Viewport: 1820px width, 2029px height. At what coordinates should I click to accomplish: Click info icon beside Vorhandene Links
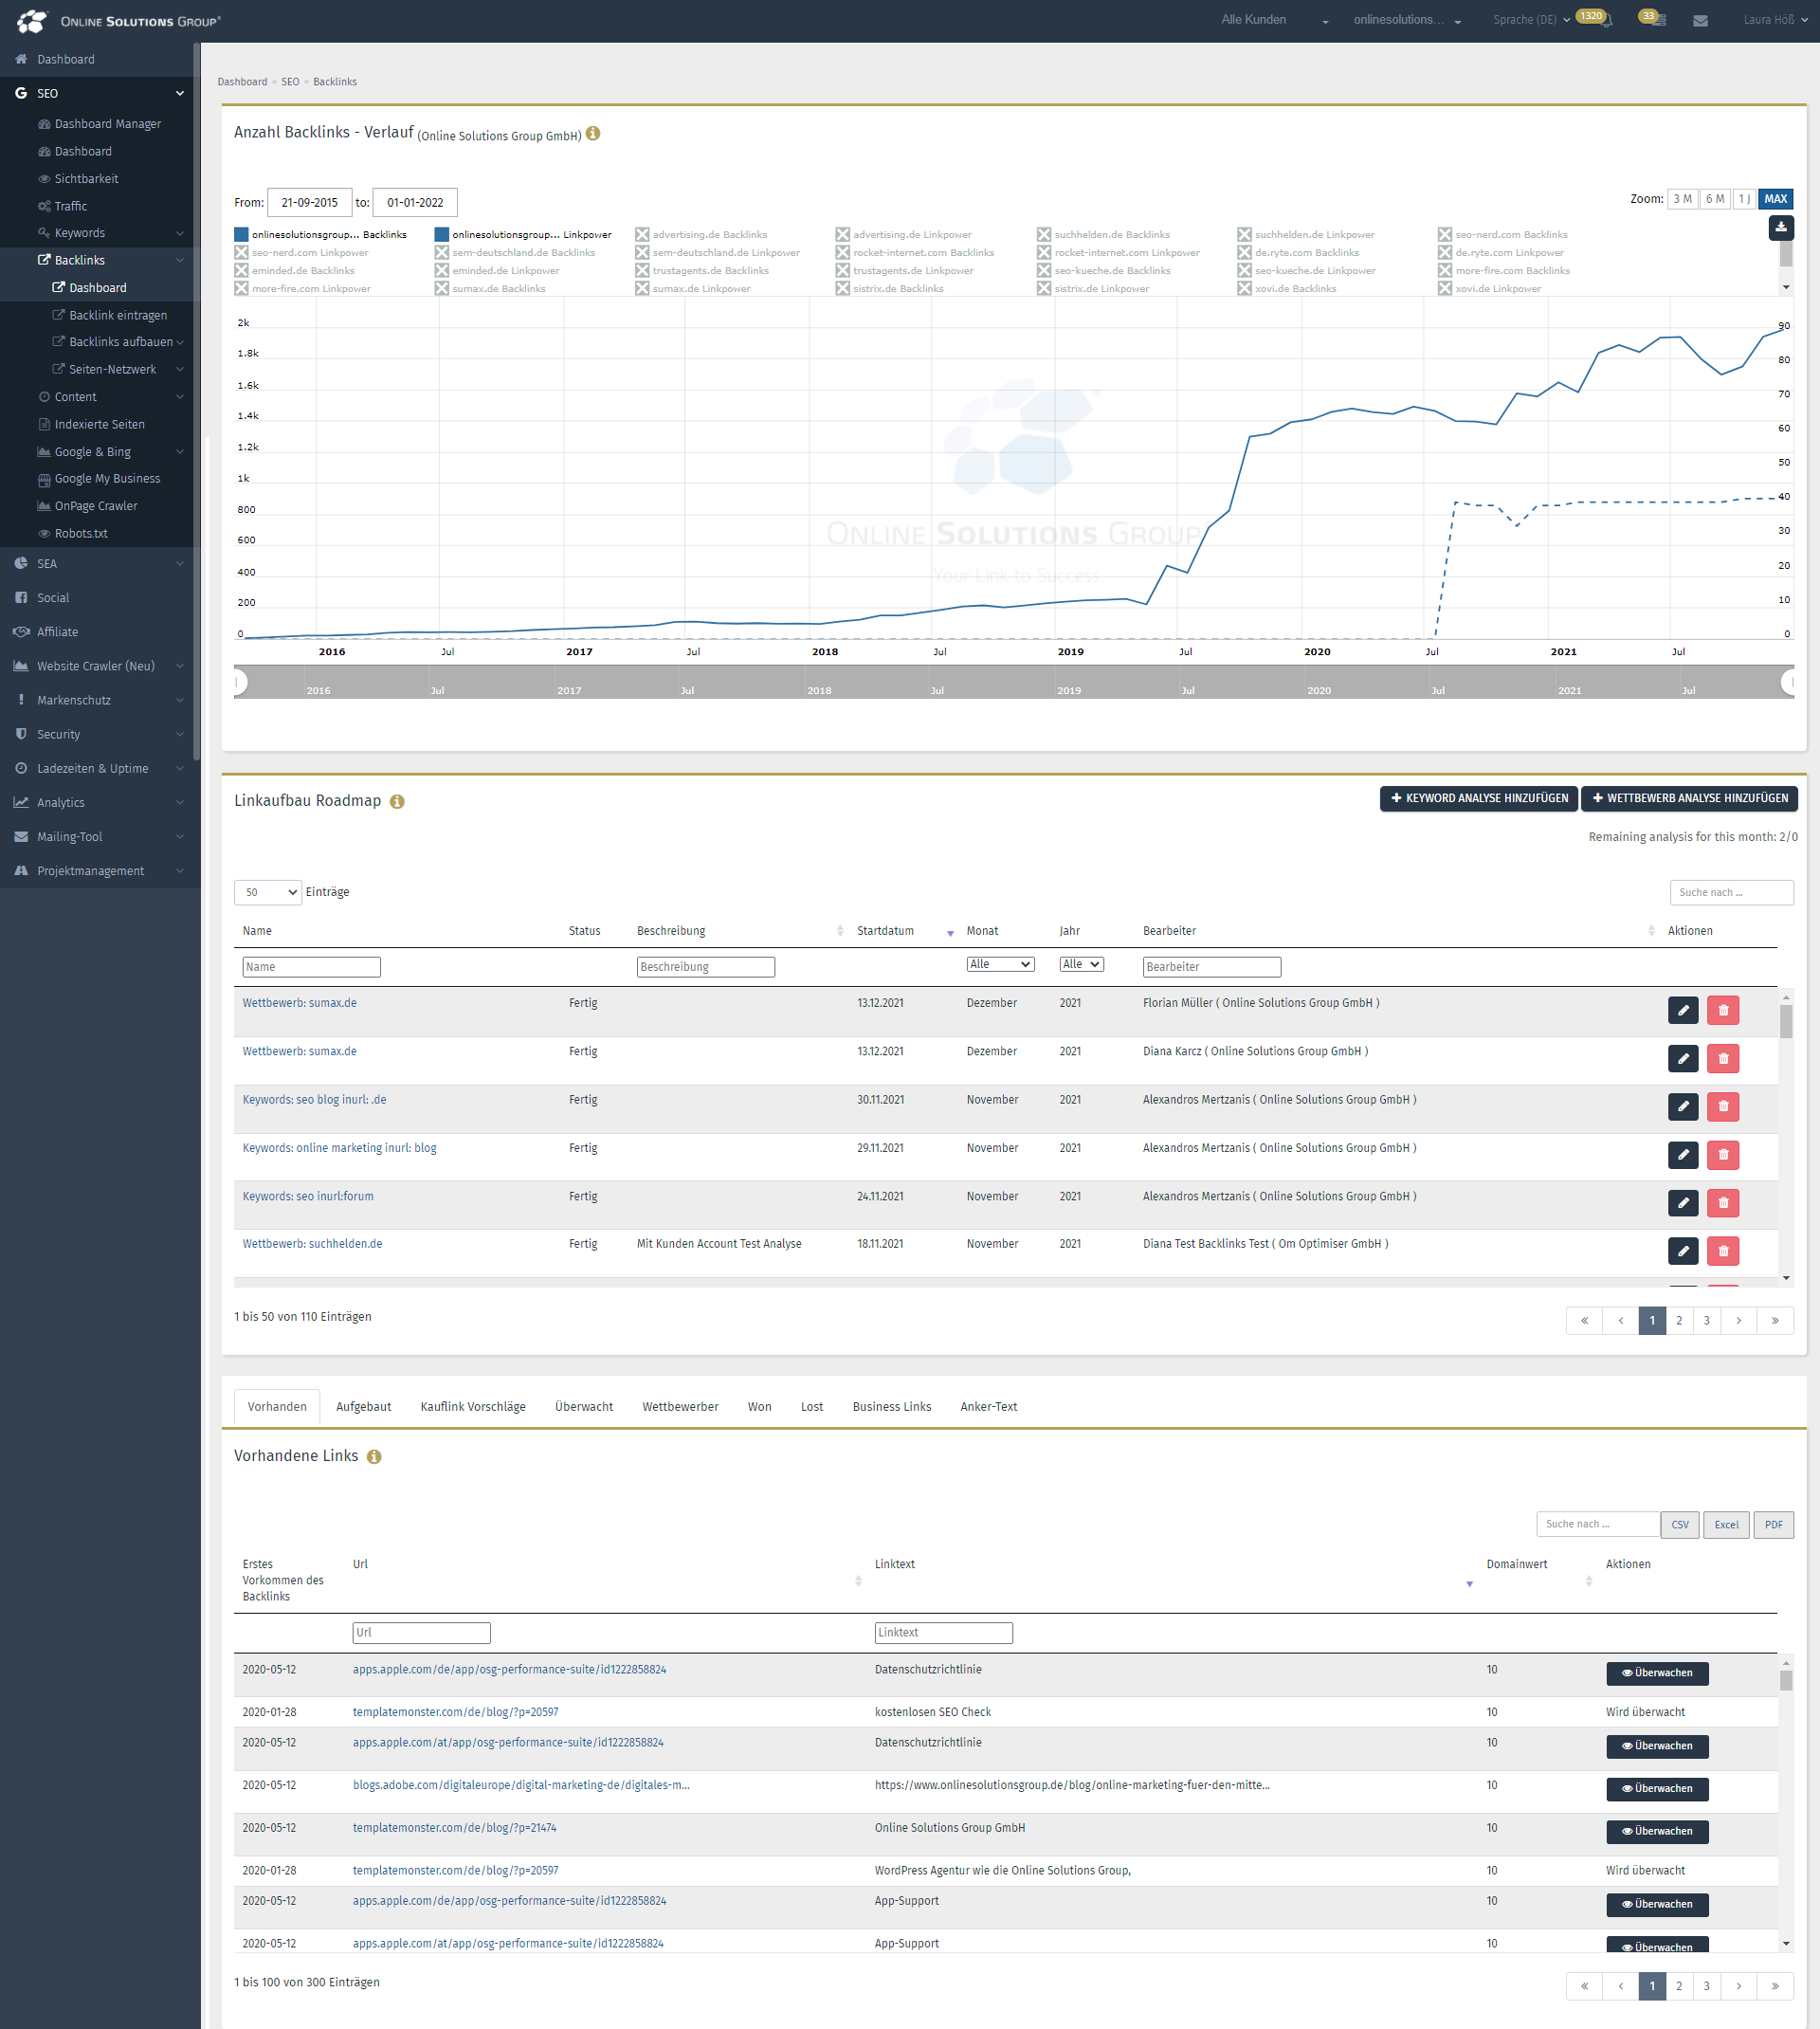pos(374,1456)
